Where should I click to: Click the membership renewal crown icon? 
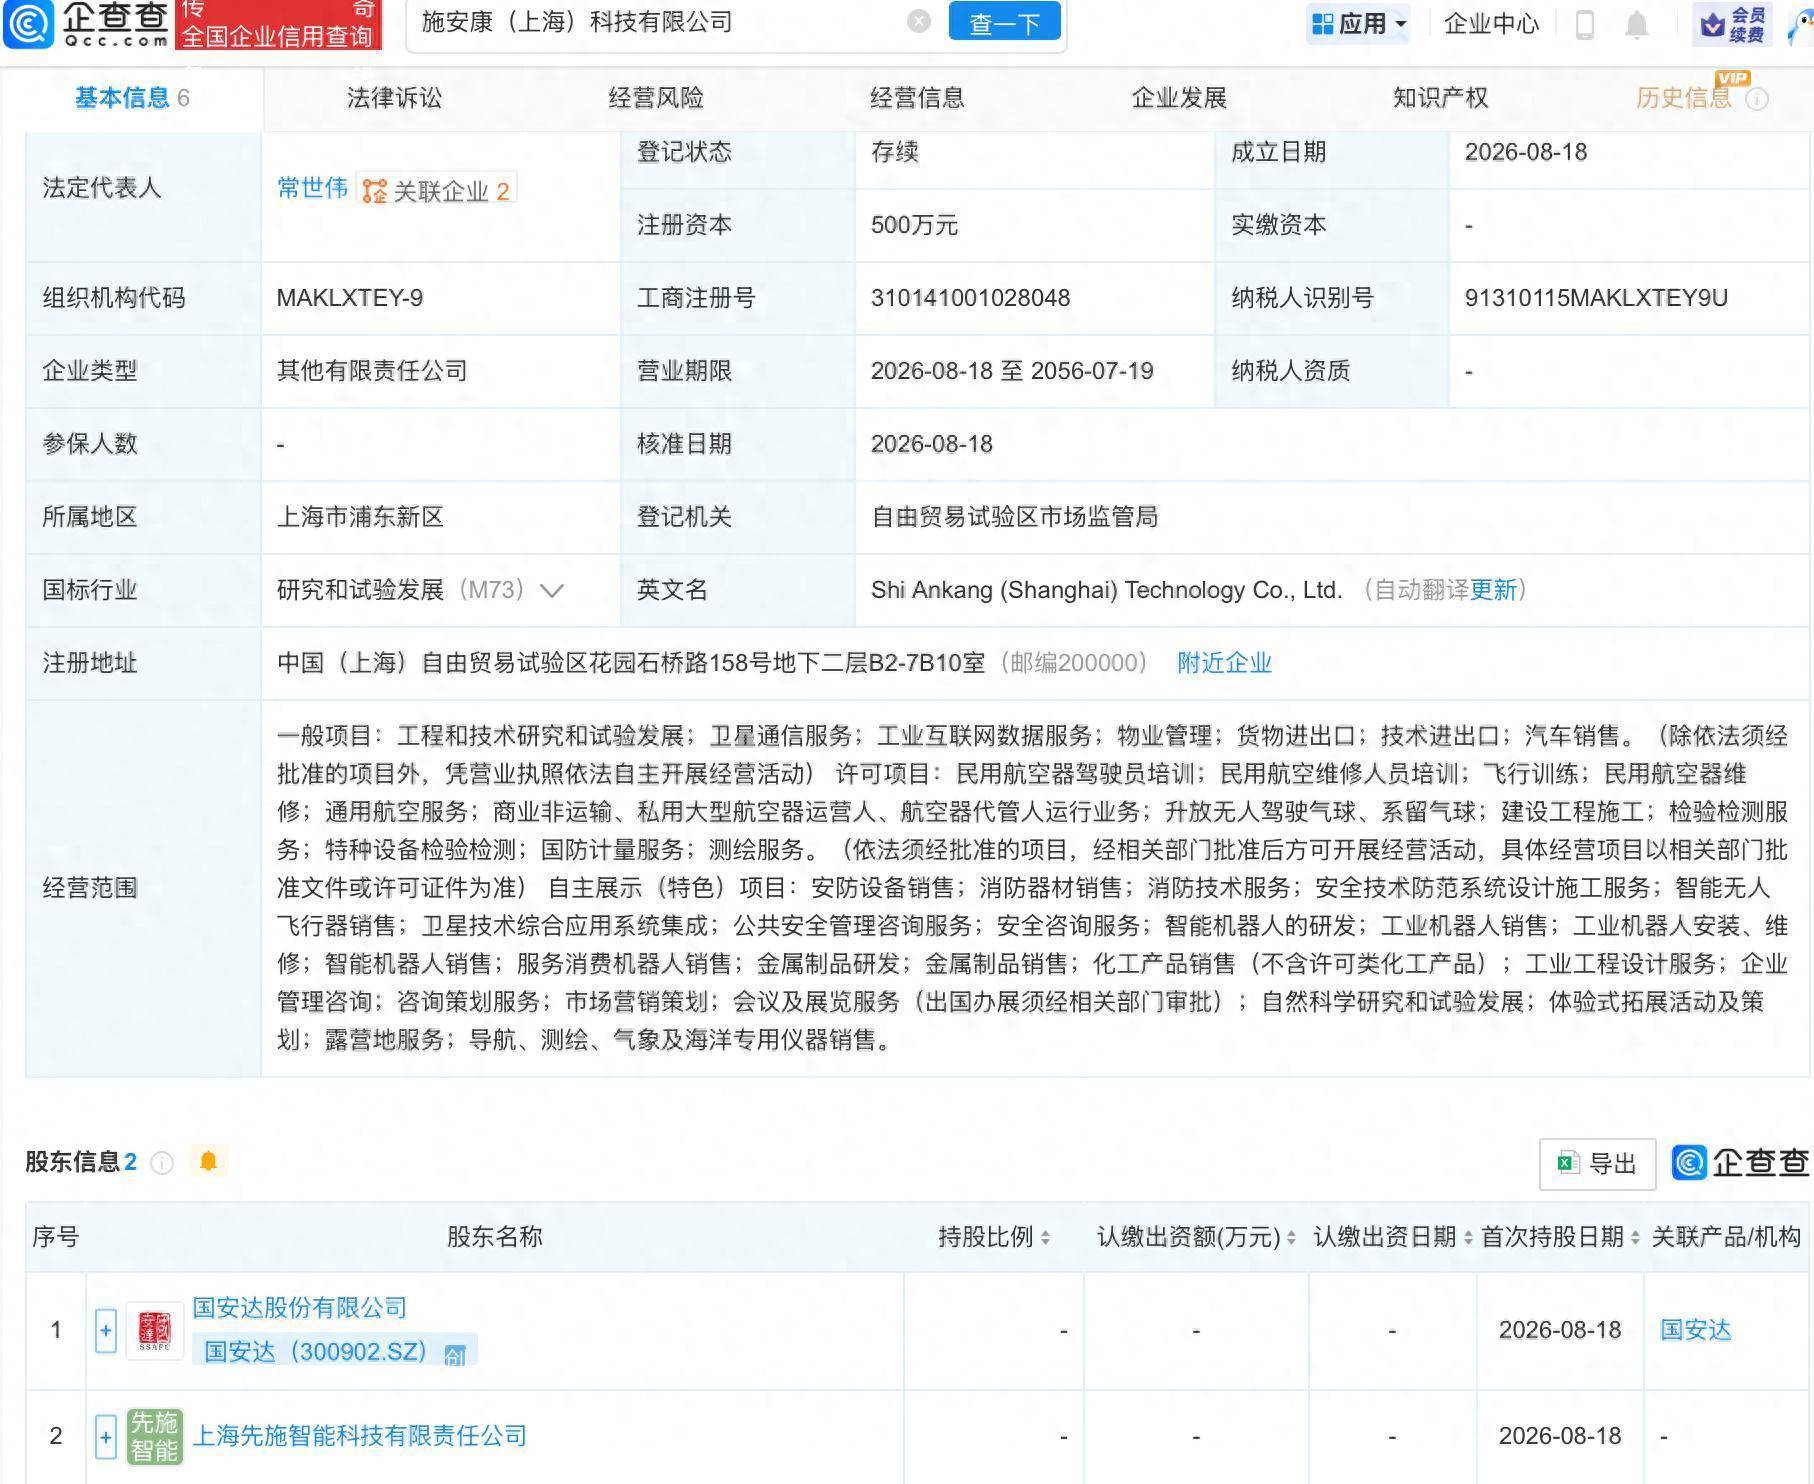click(x=1713, y=25)
